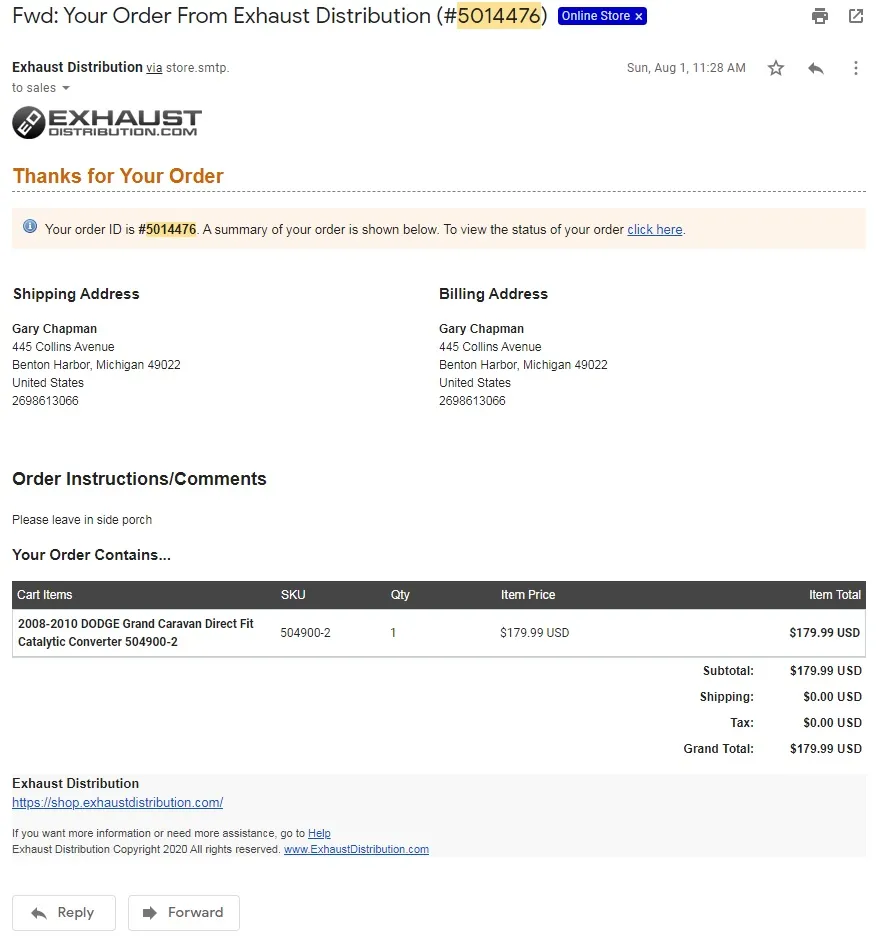Click the sender name Exhaust Distribution

(78, 67)
